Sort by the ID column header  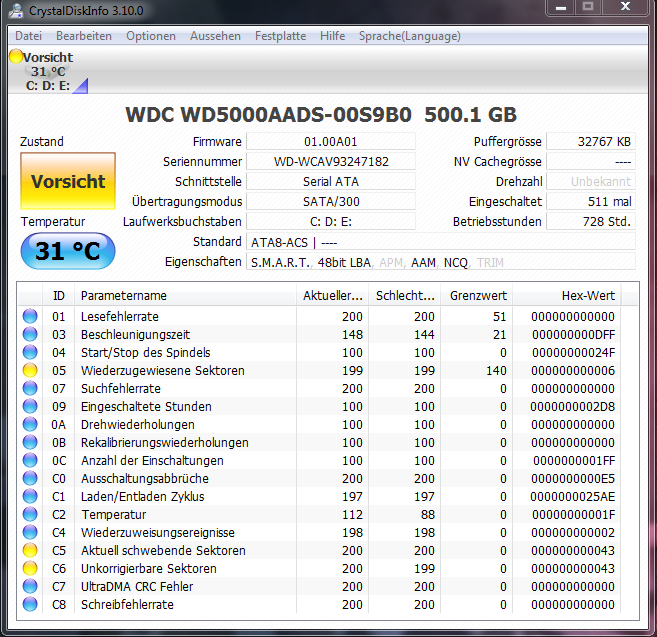pyautogui.click(x=59, y=295)
